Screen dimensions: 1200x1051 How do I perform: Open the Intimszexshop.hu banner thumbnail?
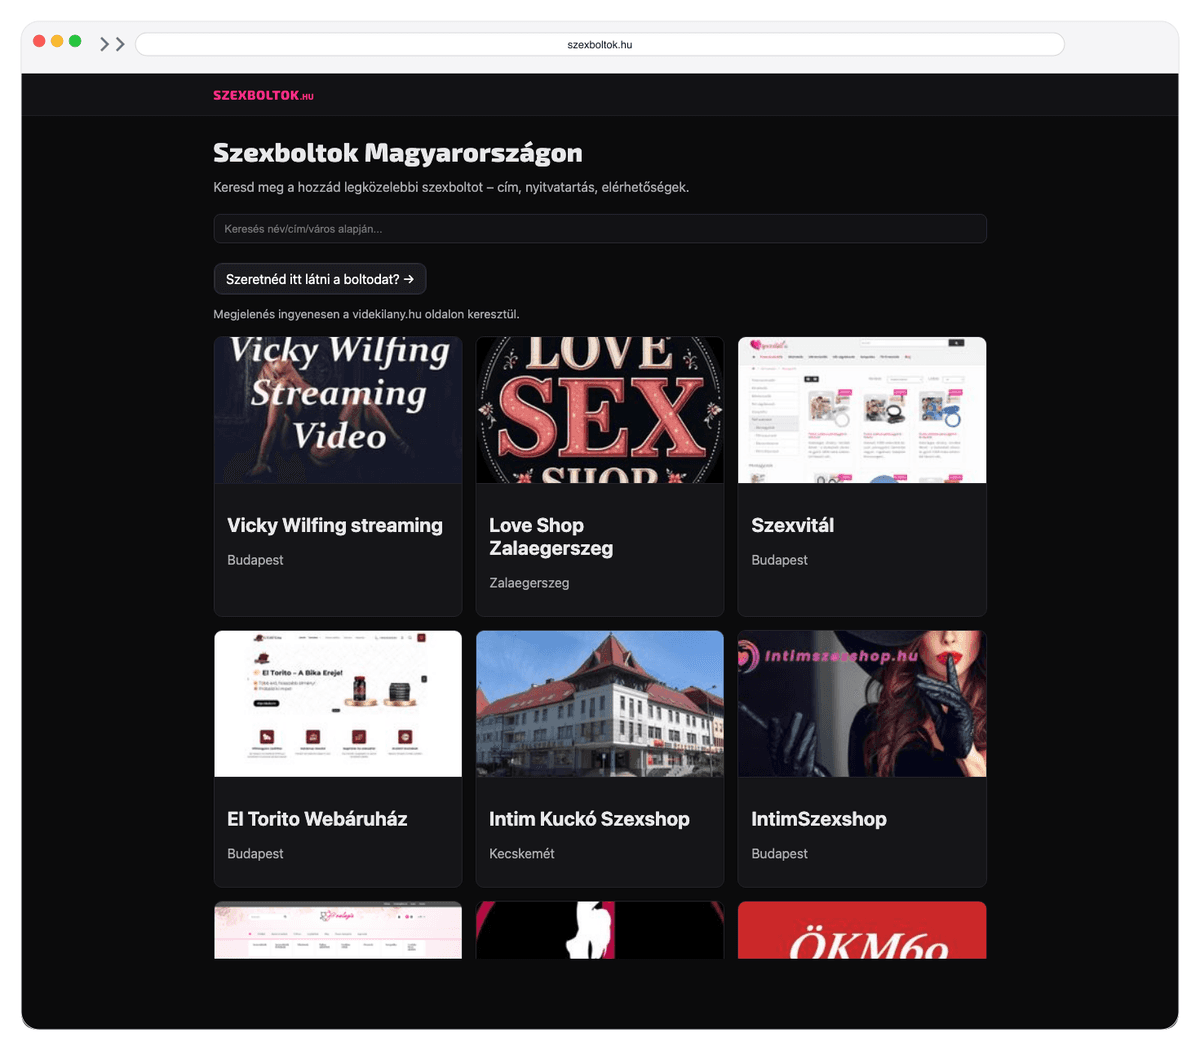(x=861, y=703)
